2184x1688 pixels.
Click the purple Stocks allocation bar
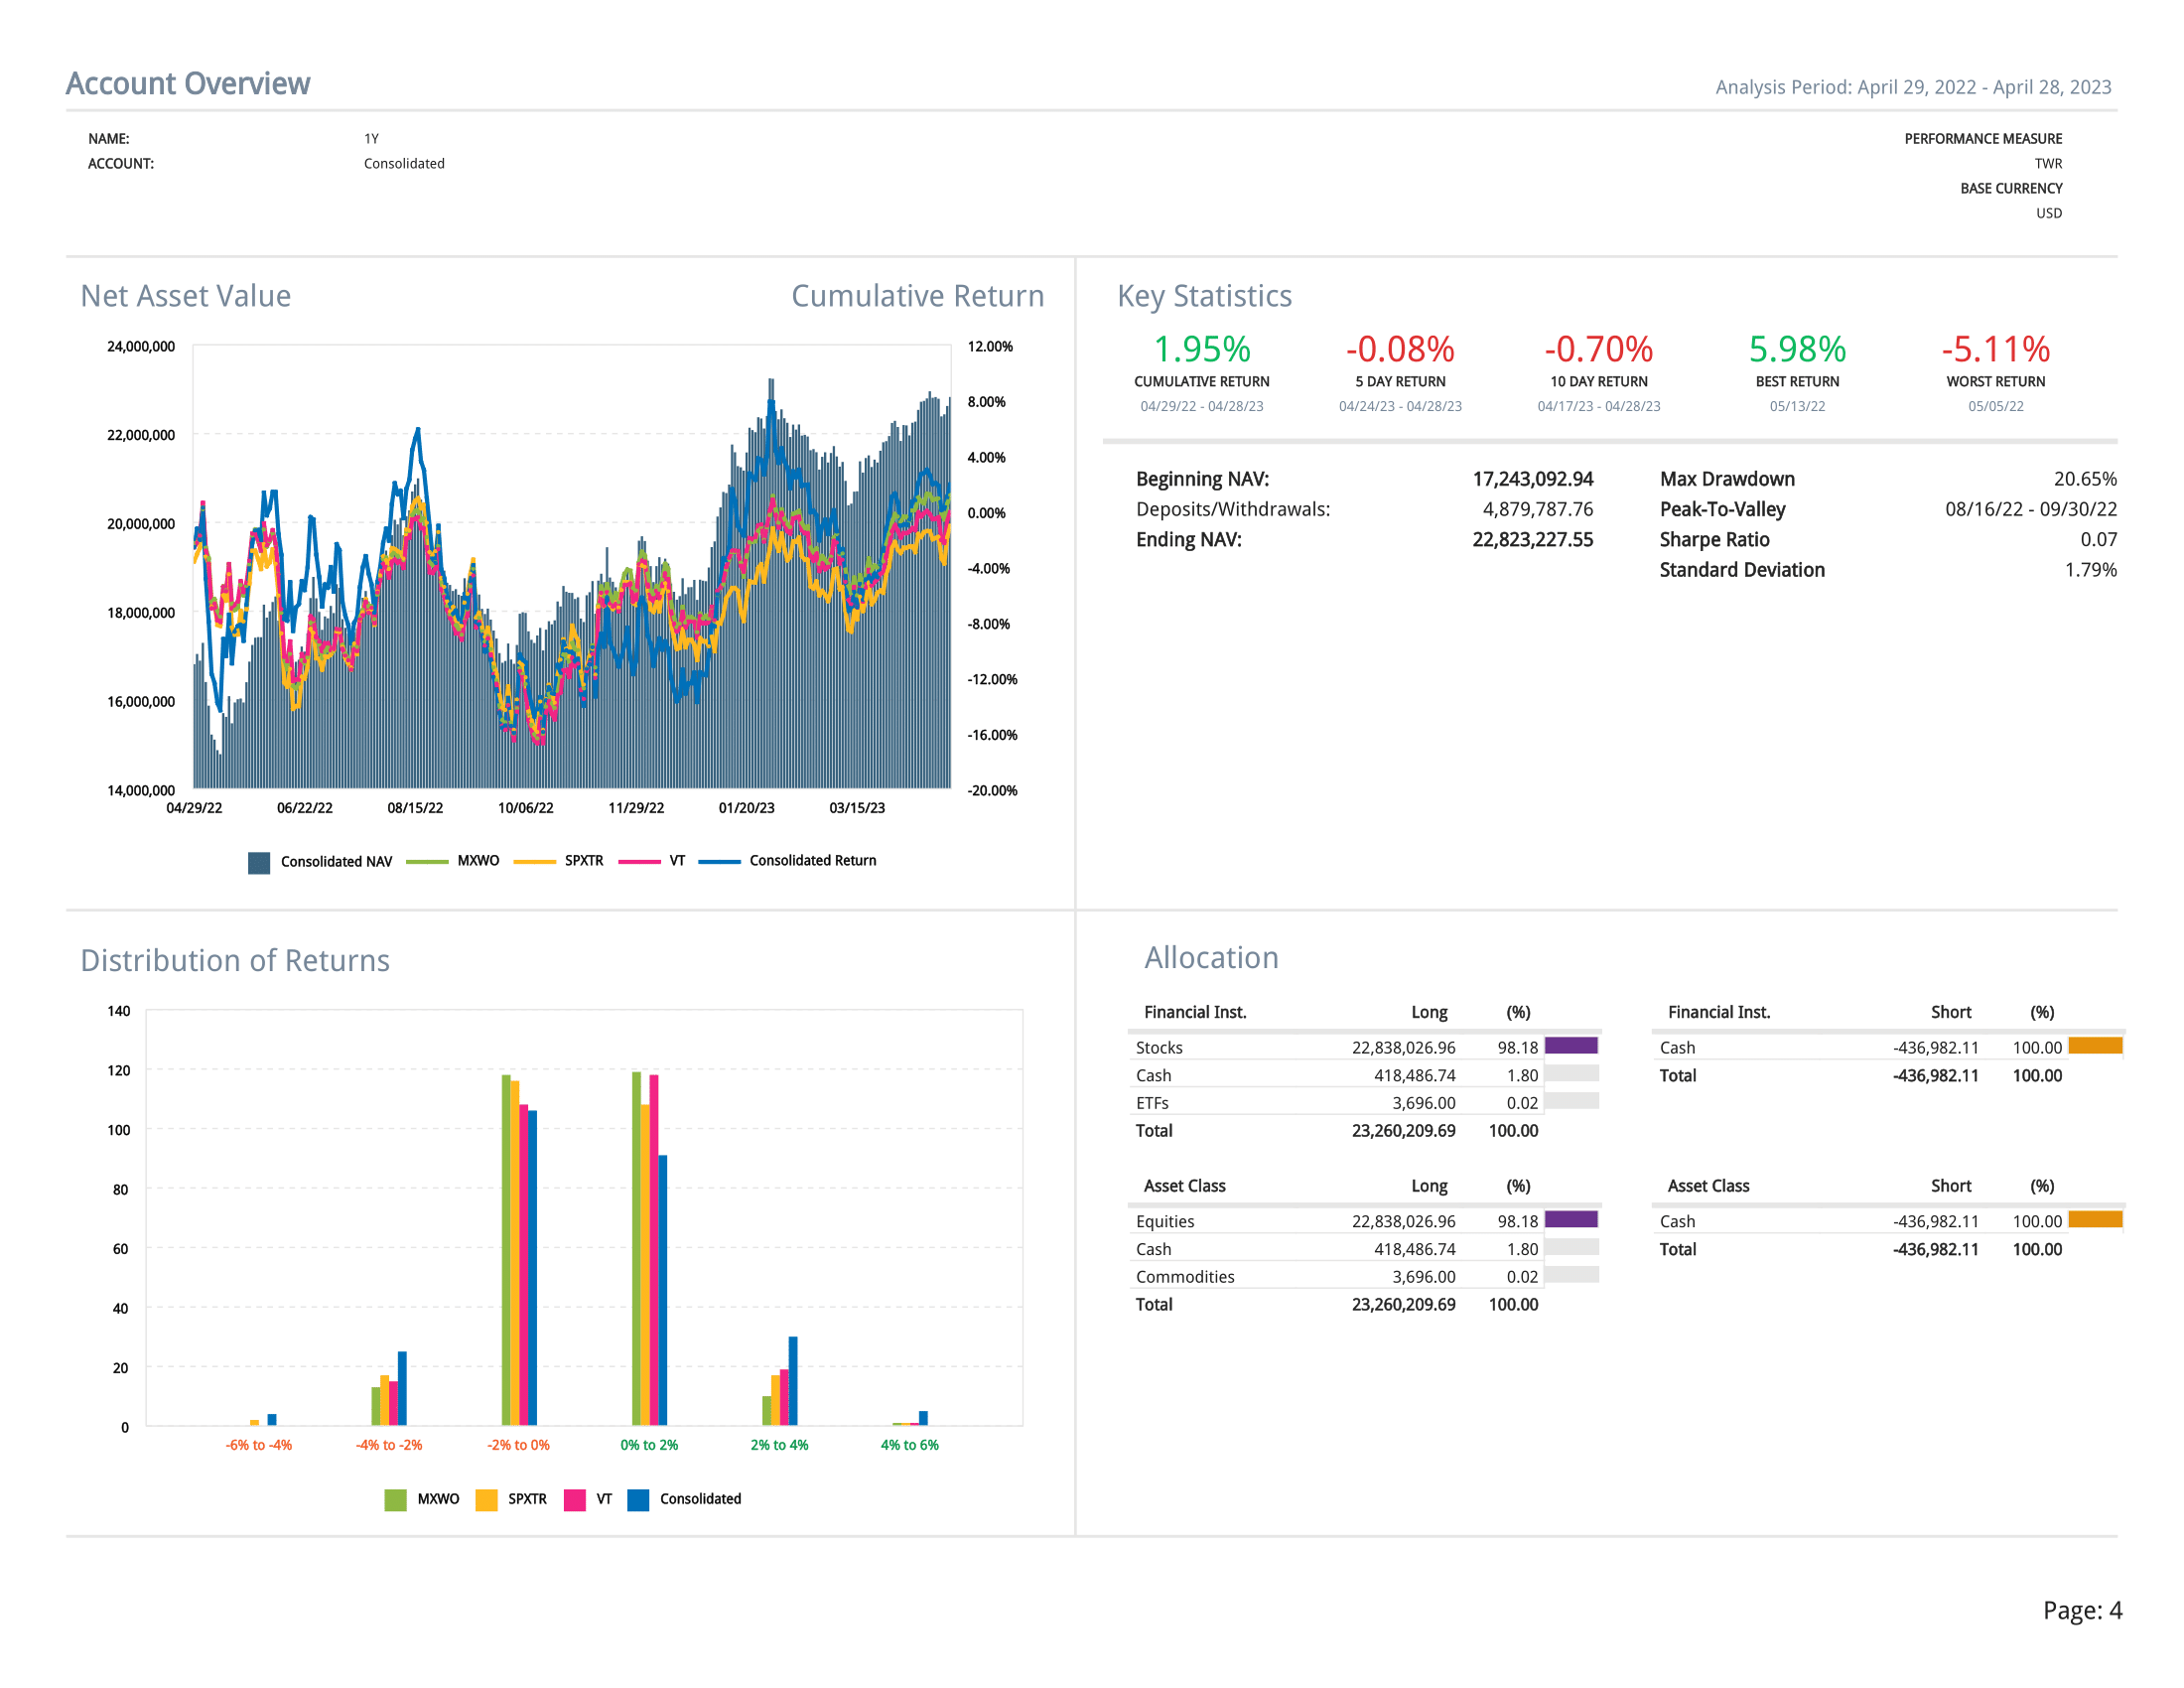click(1570, 1046)
